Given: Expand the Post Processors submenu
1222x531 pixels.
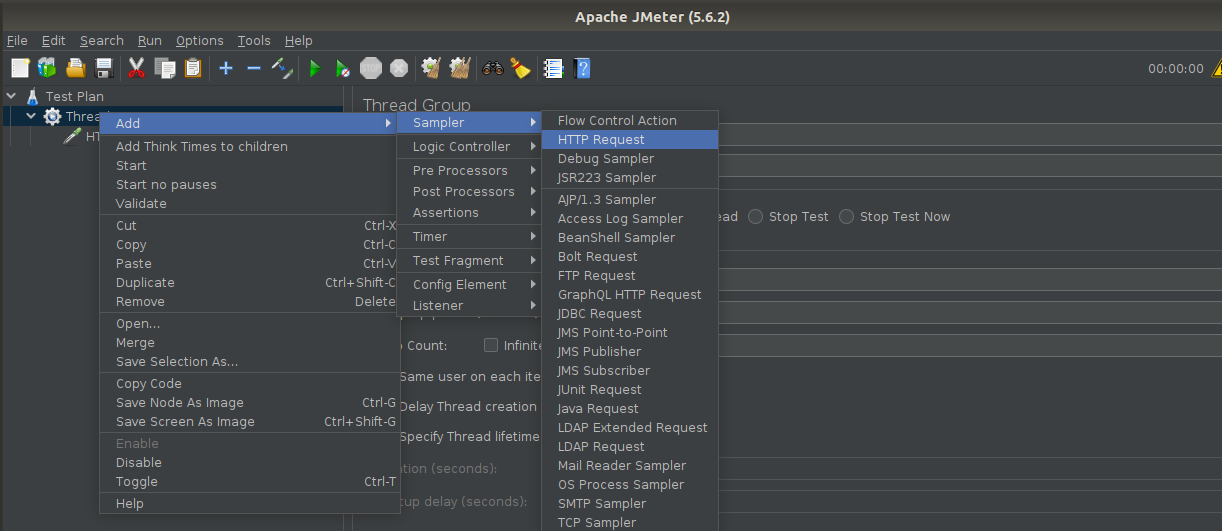Looking at the screenshot, I should point(468,191).
